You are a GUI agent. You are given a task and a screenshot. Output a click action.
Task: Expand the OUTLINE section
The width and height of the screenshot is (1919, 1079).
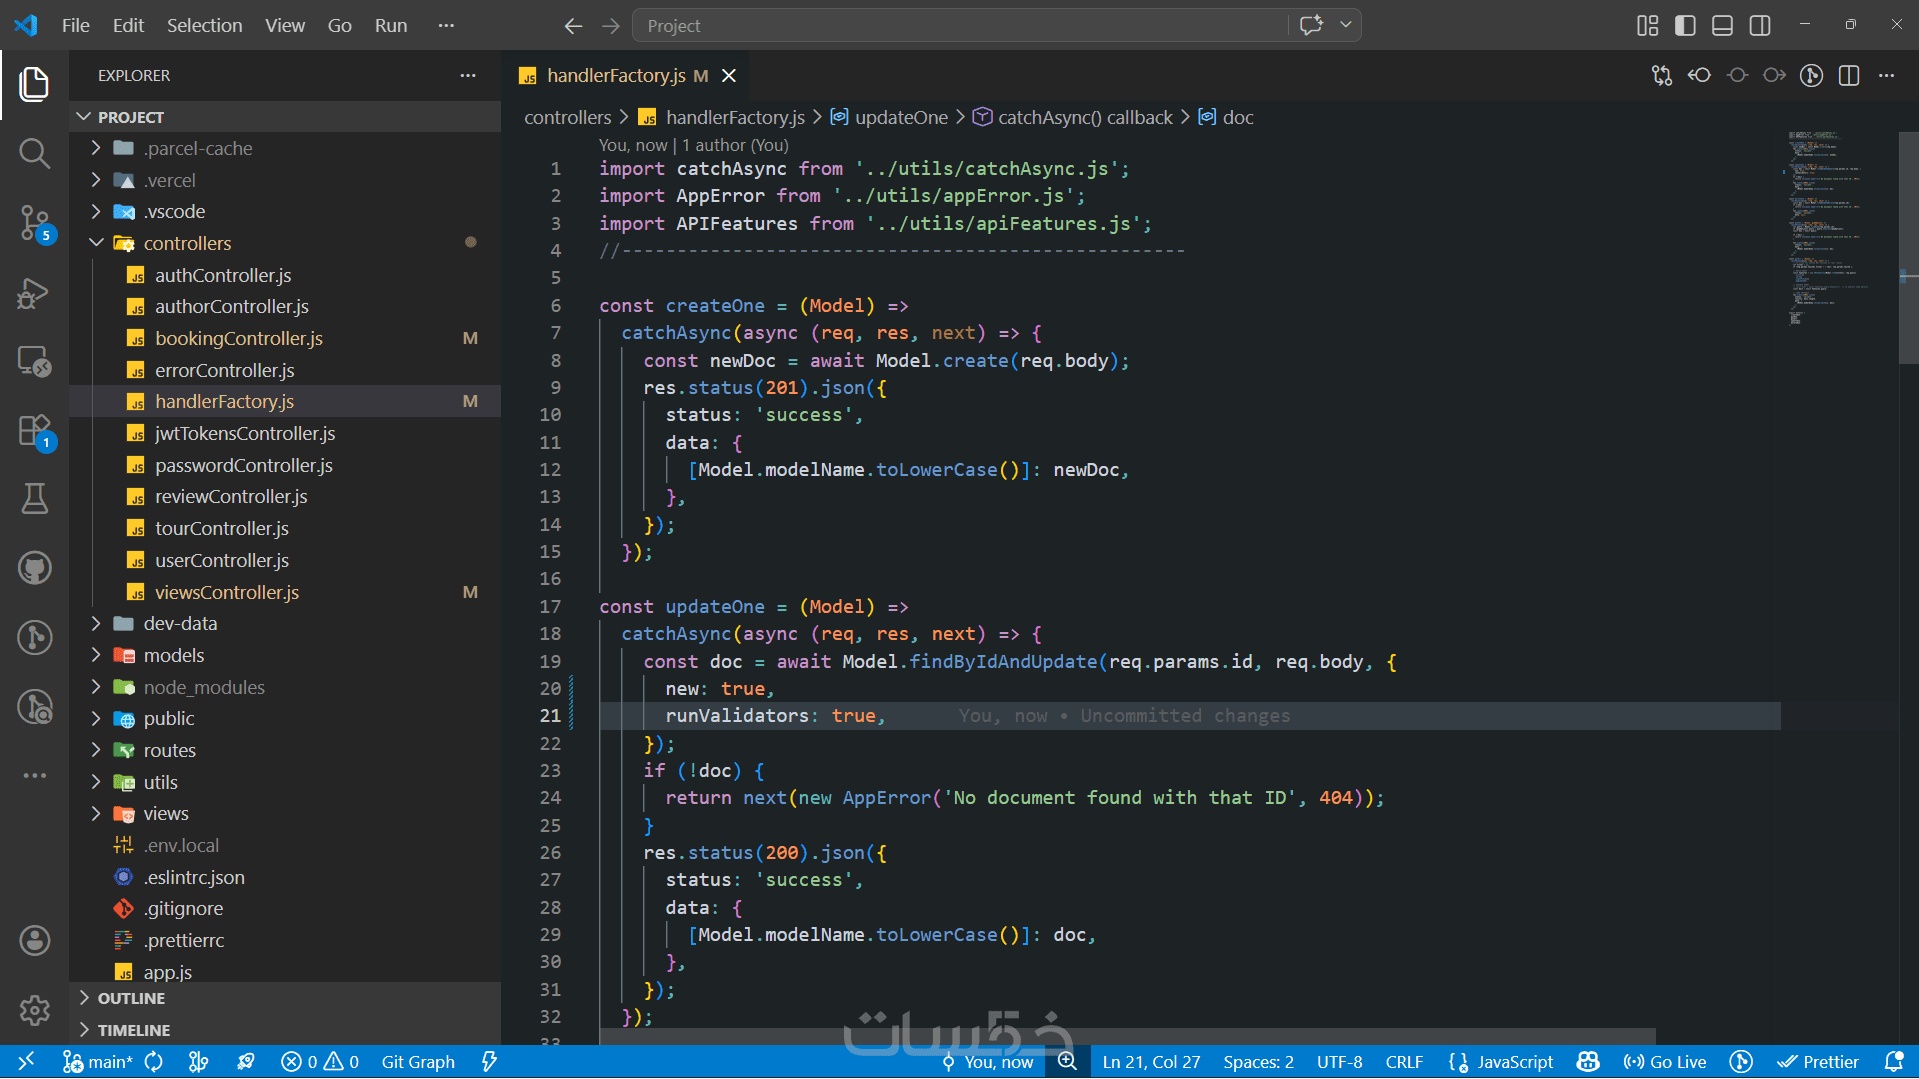coord(131,998)
